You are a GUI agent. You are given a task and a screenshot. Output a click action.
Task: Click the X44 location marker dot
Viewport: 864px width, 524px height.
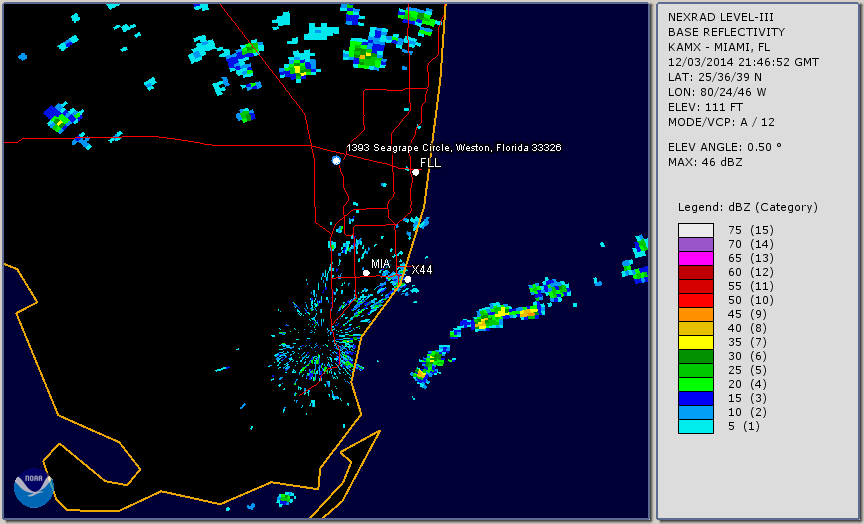click(x=408, y=280)
